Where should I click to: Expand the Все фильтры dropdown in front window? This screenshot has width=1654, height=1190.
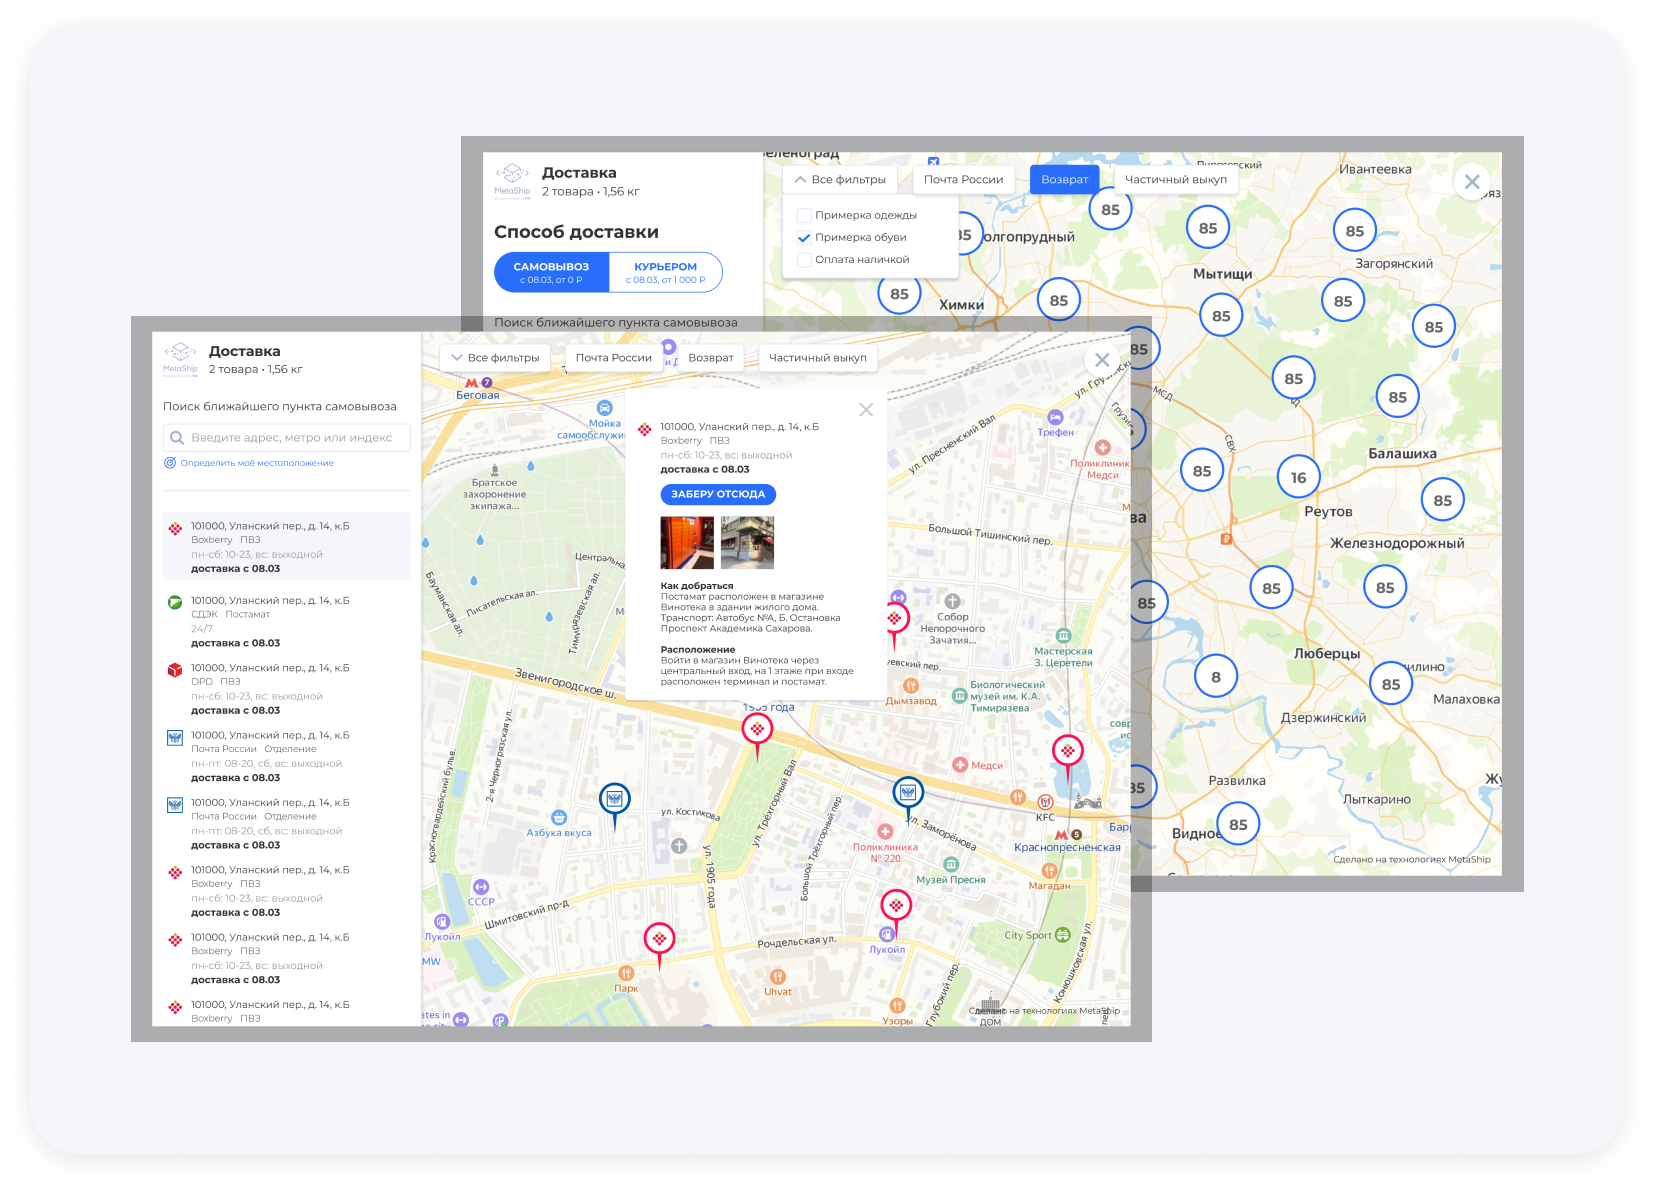coord(495,358)
